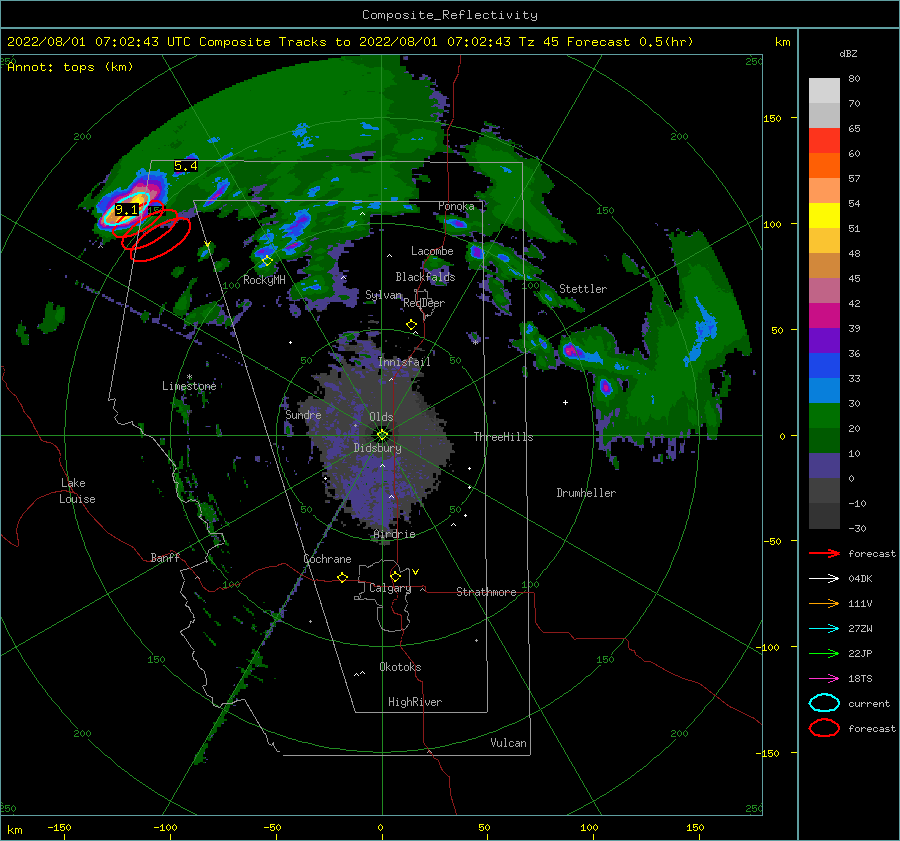Click the RedDeer city label

(x=424, y=303)
